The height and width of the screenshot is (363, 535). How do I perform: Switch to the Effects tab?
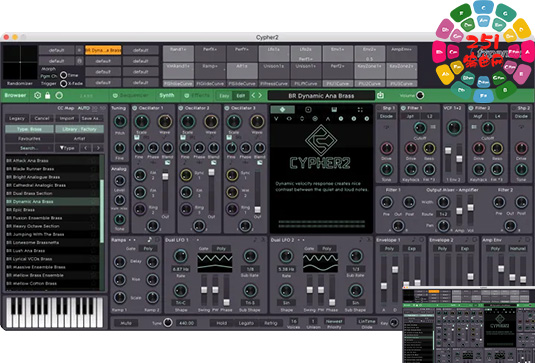[x=201, y=96]
